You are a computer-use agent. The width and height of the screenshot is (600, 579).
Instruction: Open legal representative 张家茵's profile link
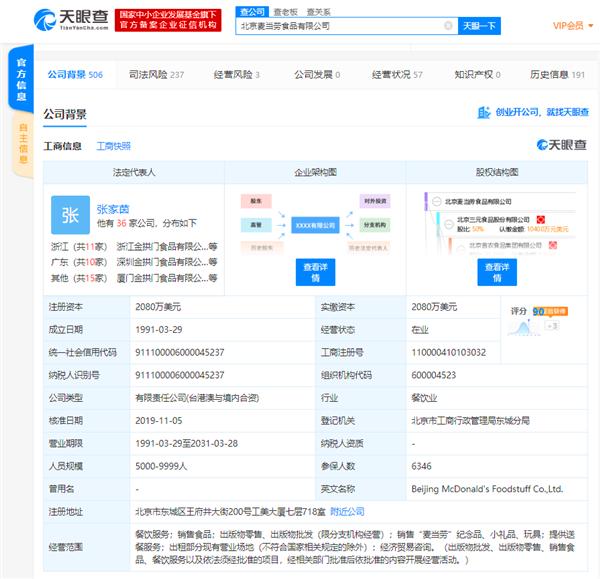click(113, 209)
